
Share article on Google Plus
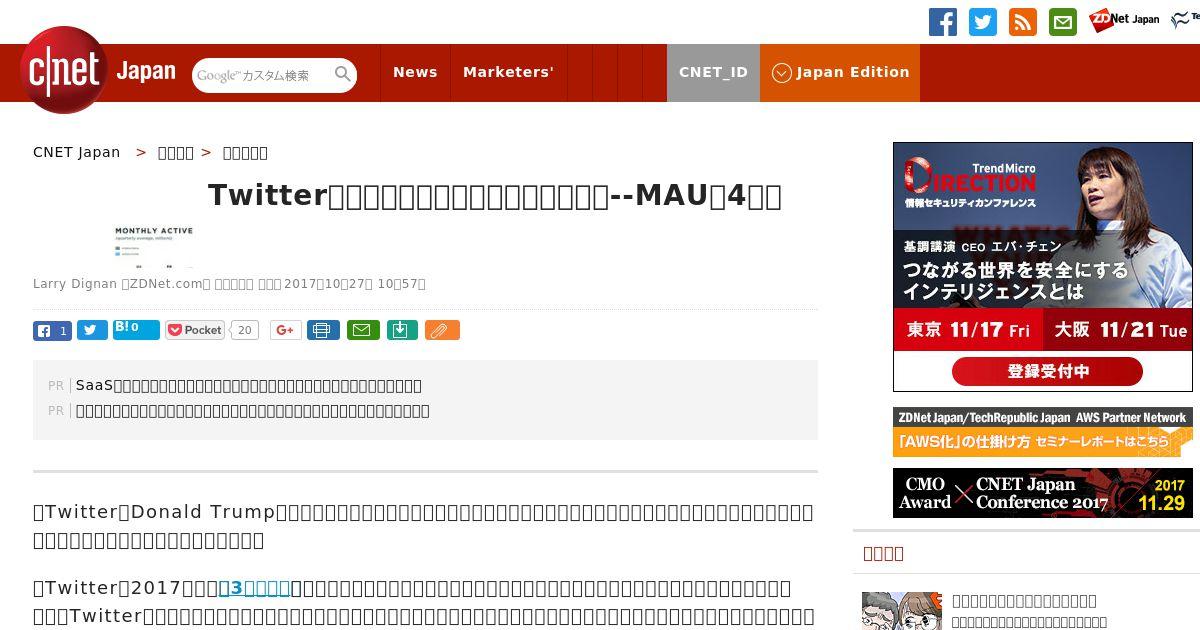click(286, 330)
